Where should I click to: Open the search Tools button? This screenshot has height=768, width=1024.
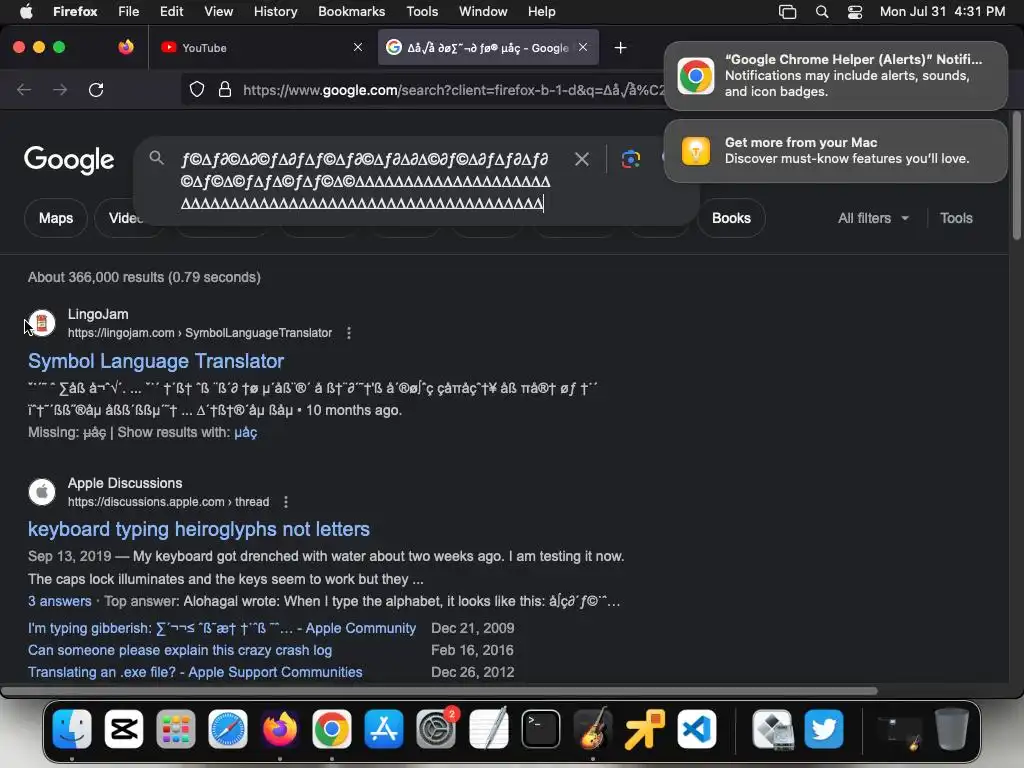click(956, 218)
